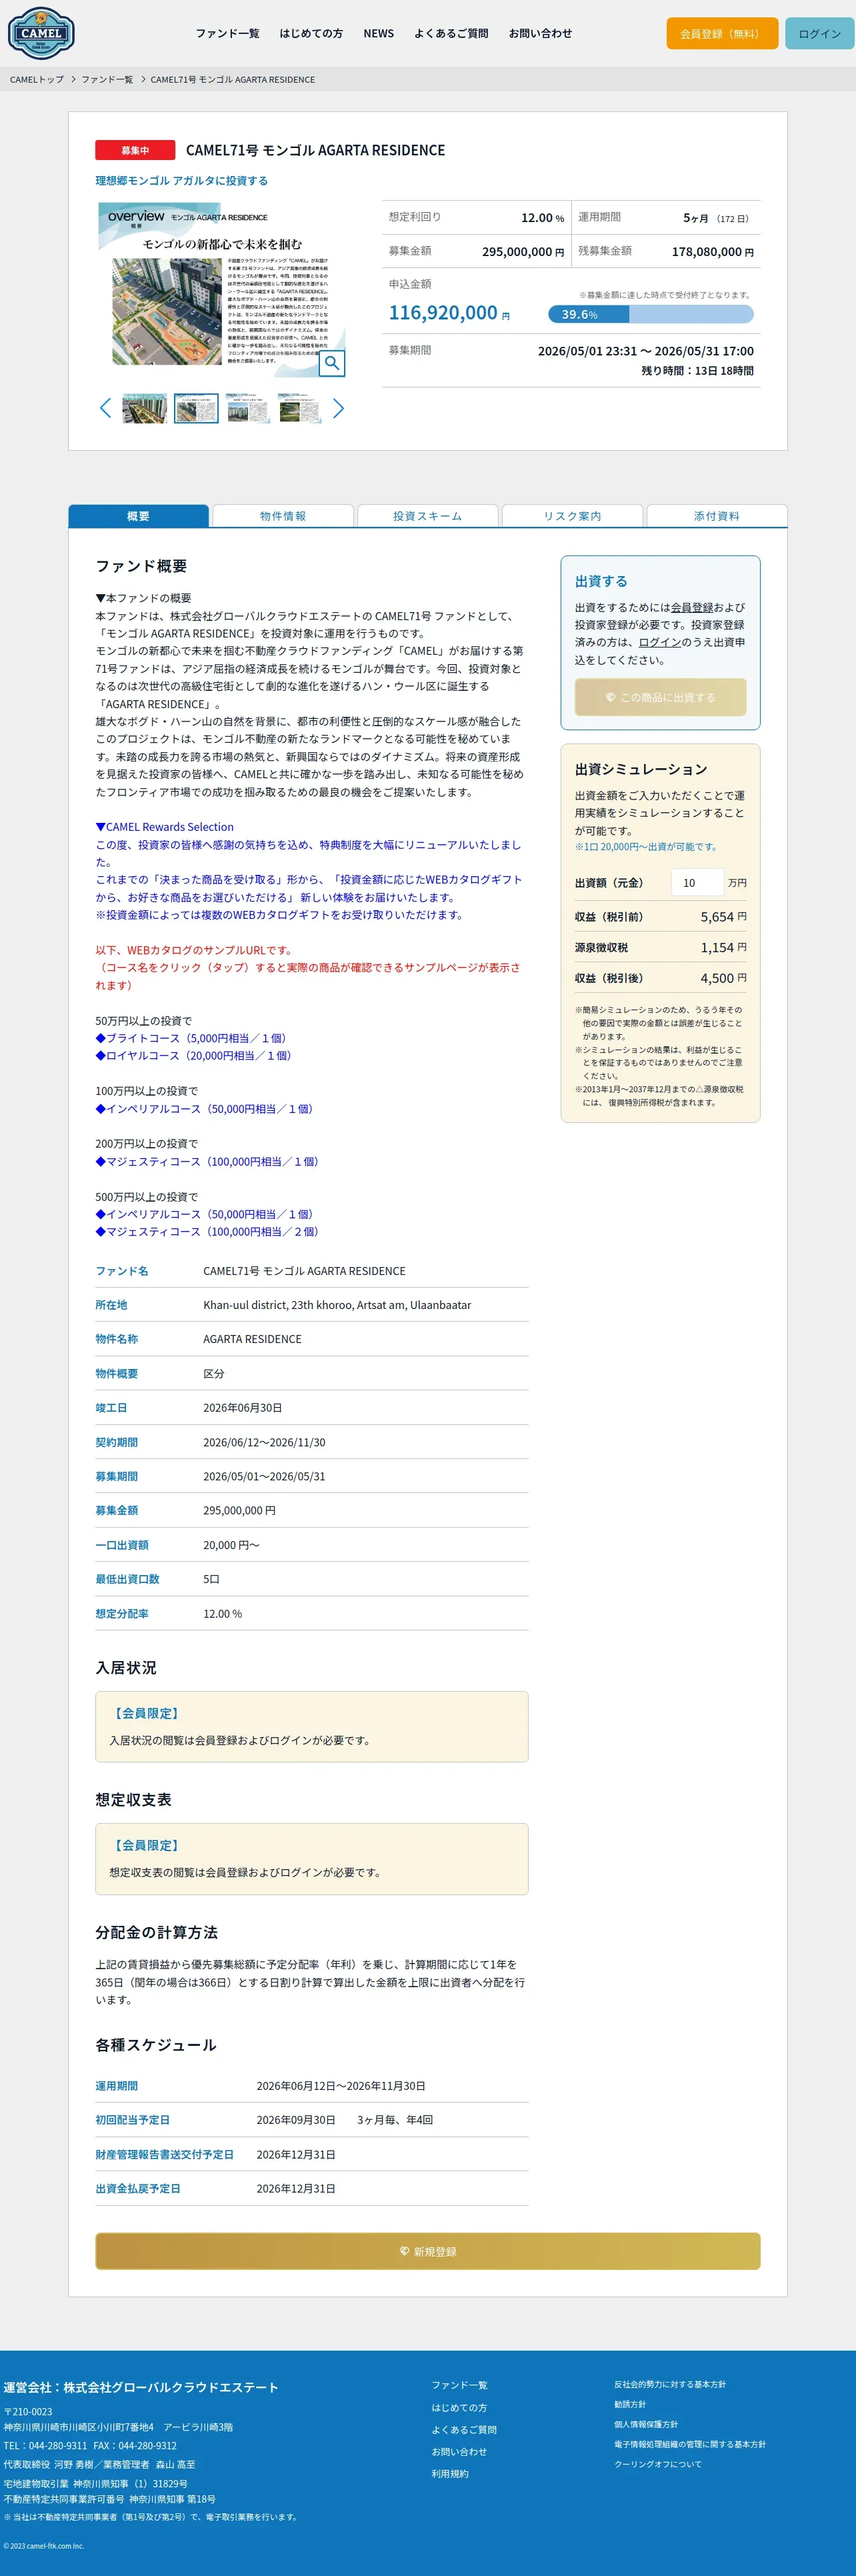Open 個人情報保護方針 in the footer
Screen dimensions: 856x2576
(646, 2424)
